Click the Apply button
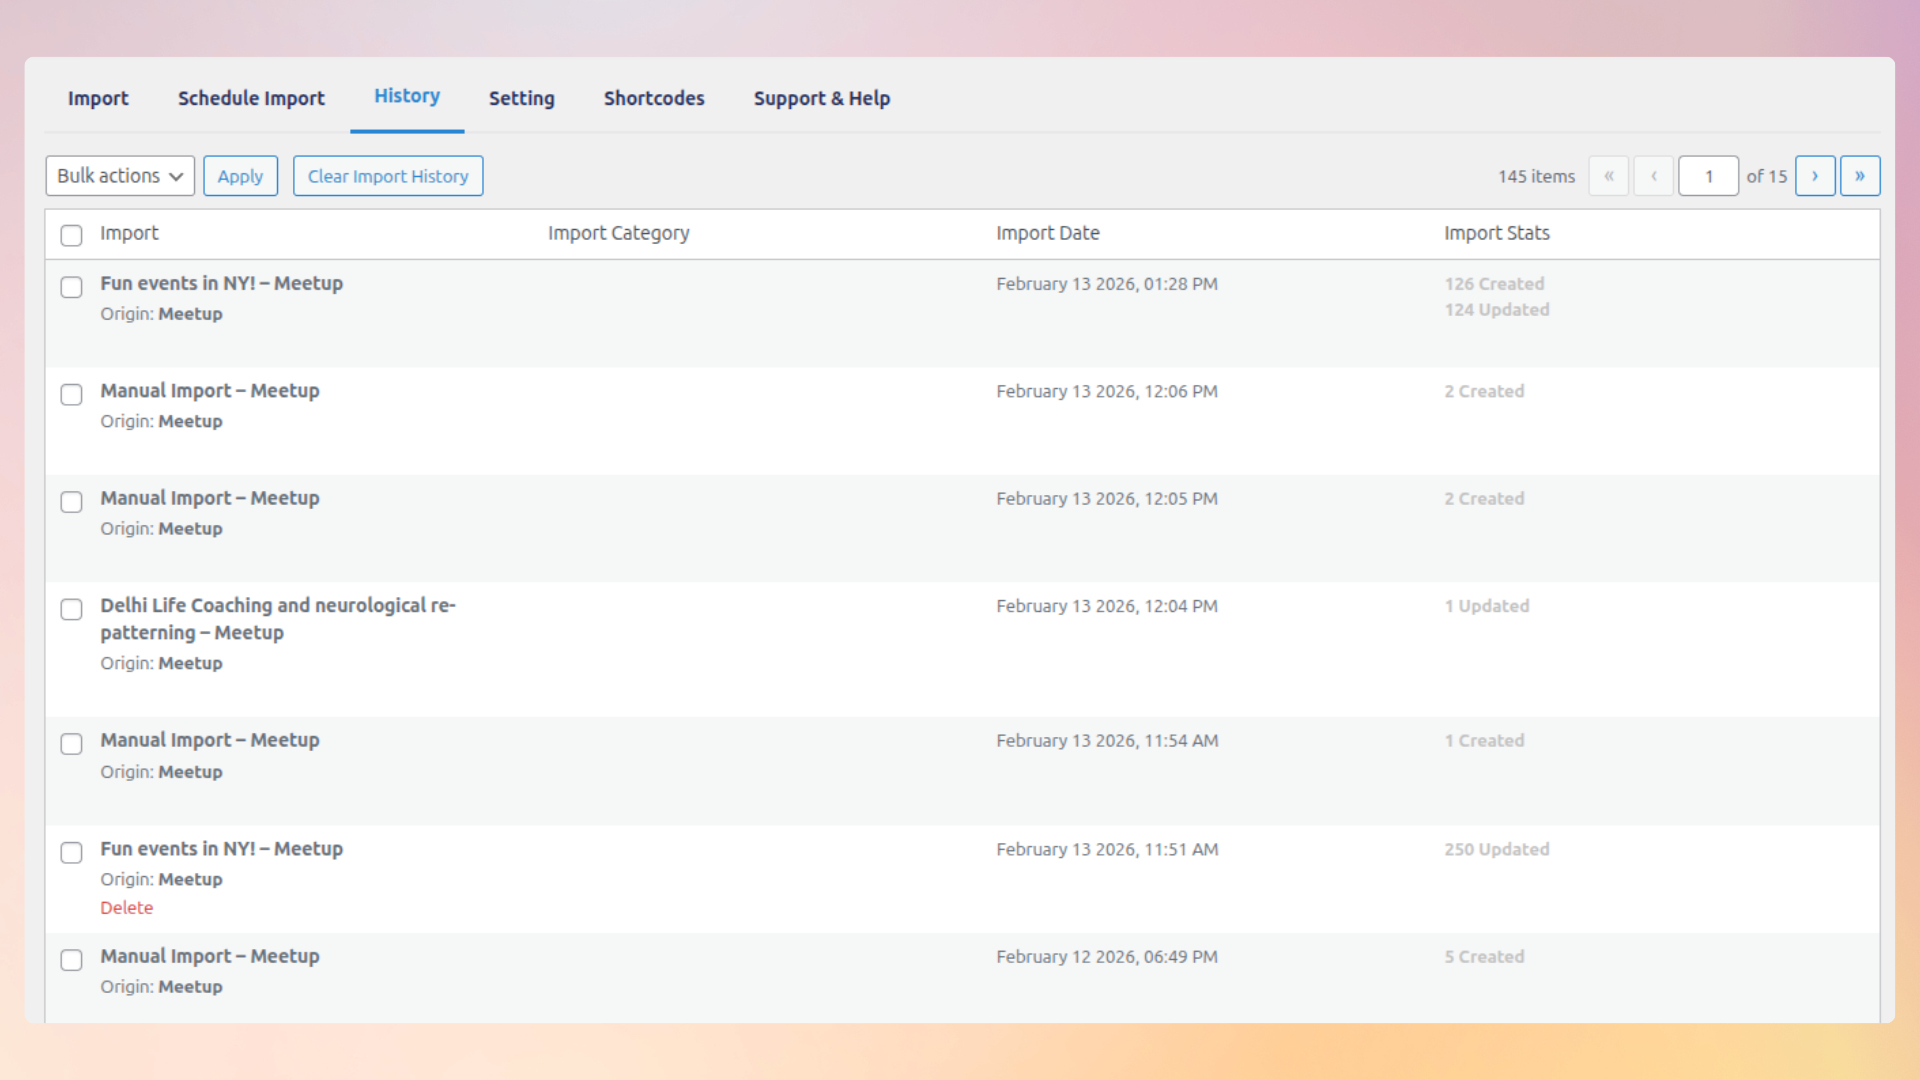This screenshot has height=1080, width=1920. 240,175
